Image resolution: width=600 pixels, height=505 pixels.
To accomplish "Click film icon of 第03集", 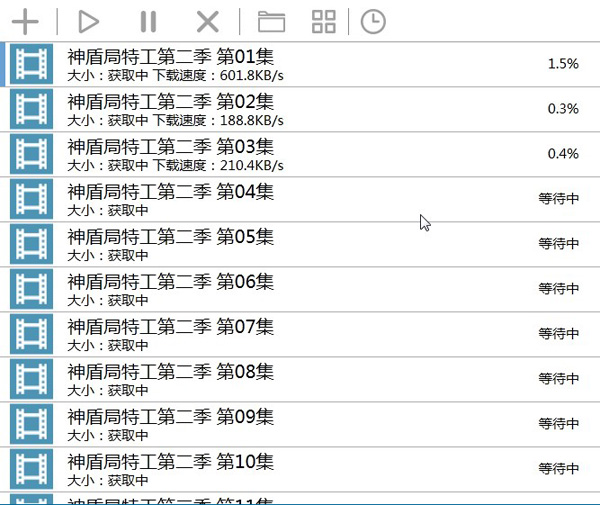I will click(x=31, y=154).
